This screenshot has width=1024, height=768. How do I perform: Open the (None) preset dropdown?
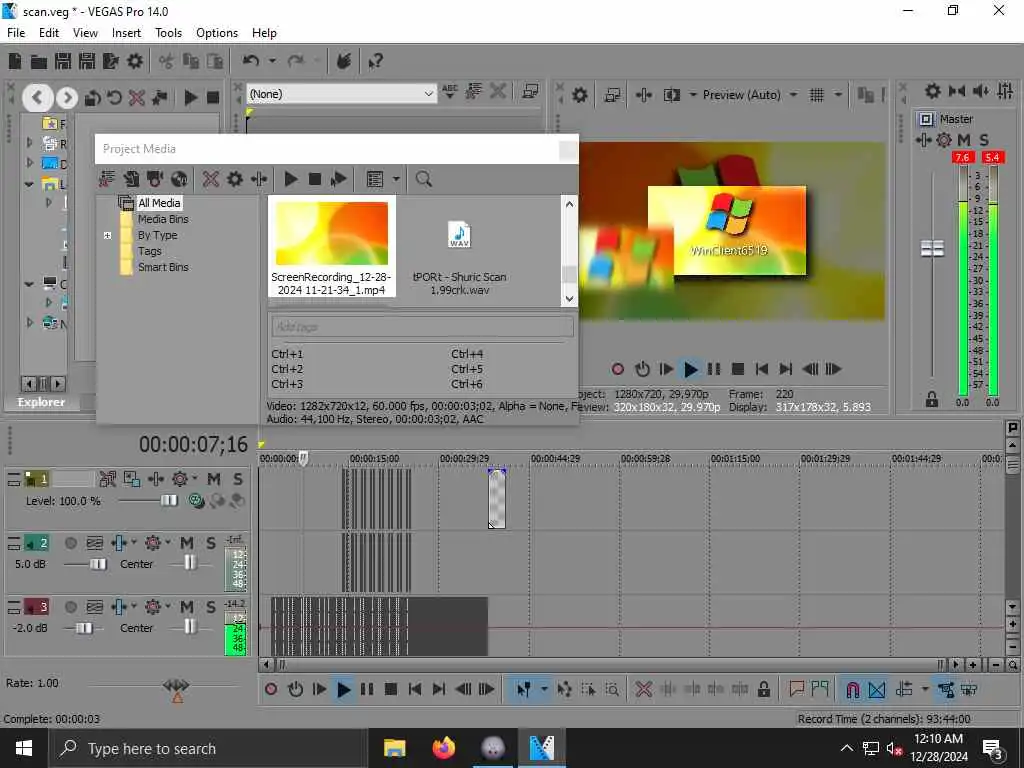tap(428, 94)
